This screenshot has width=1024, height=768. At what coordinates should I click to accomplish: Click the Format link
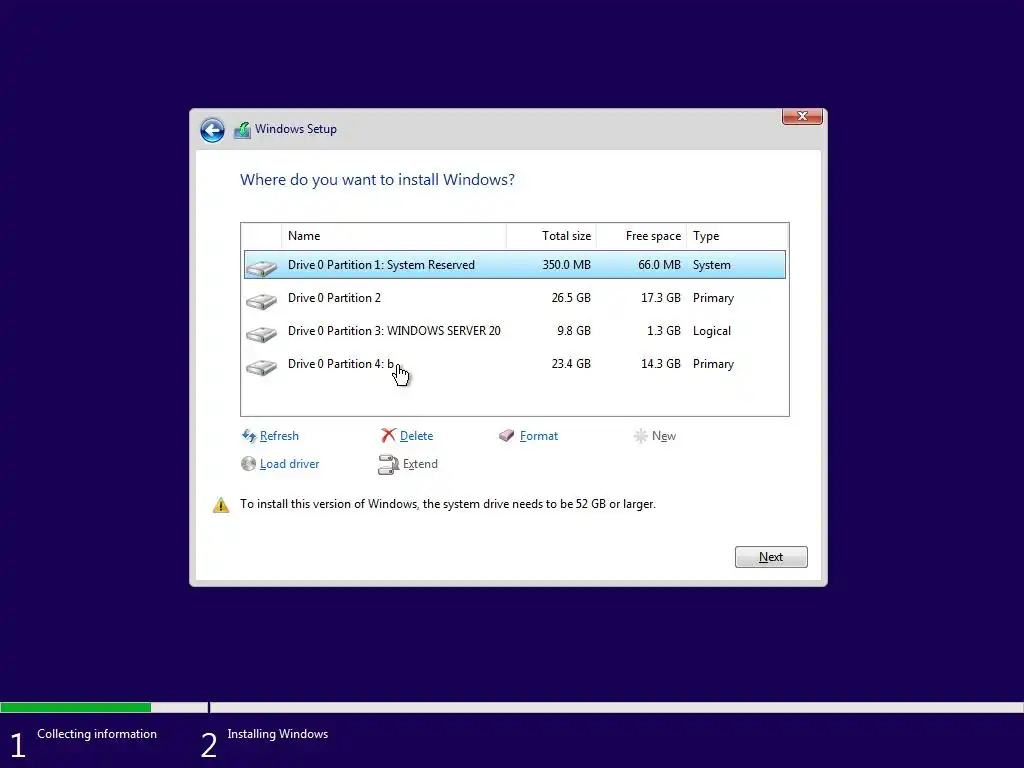[x=539, y=436]
